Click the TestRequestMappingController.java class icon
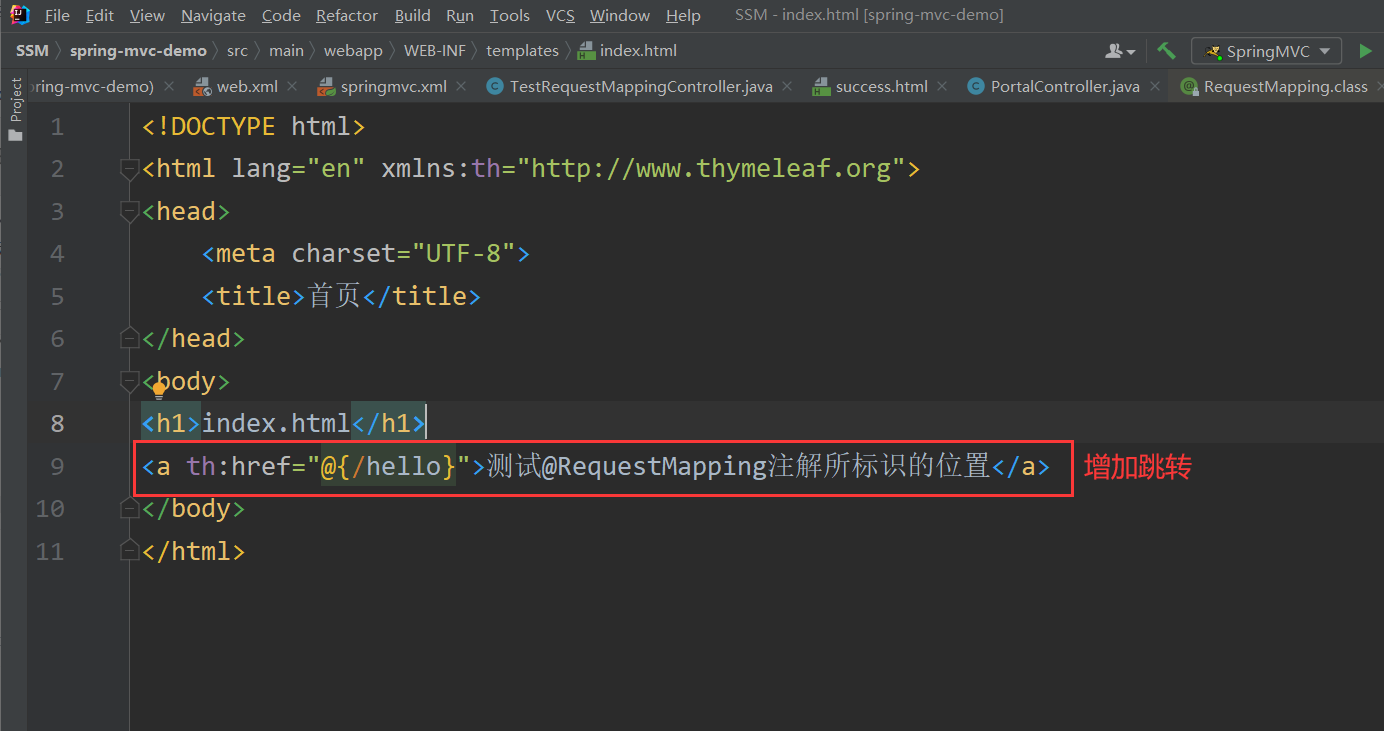The image size is (1384, 731). pyautogui.click(x=494, y=87)
